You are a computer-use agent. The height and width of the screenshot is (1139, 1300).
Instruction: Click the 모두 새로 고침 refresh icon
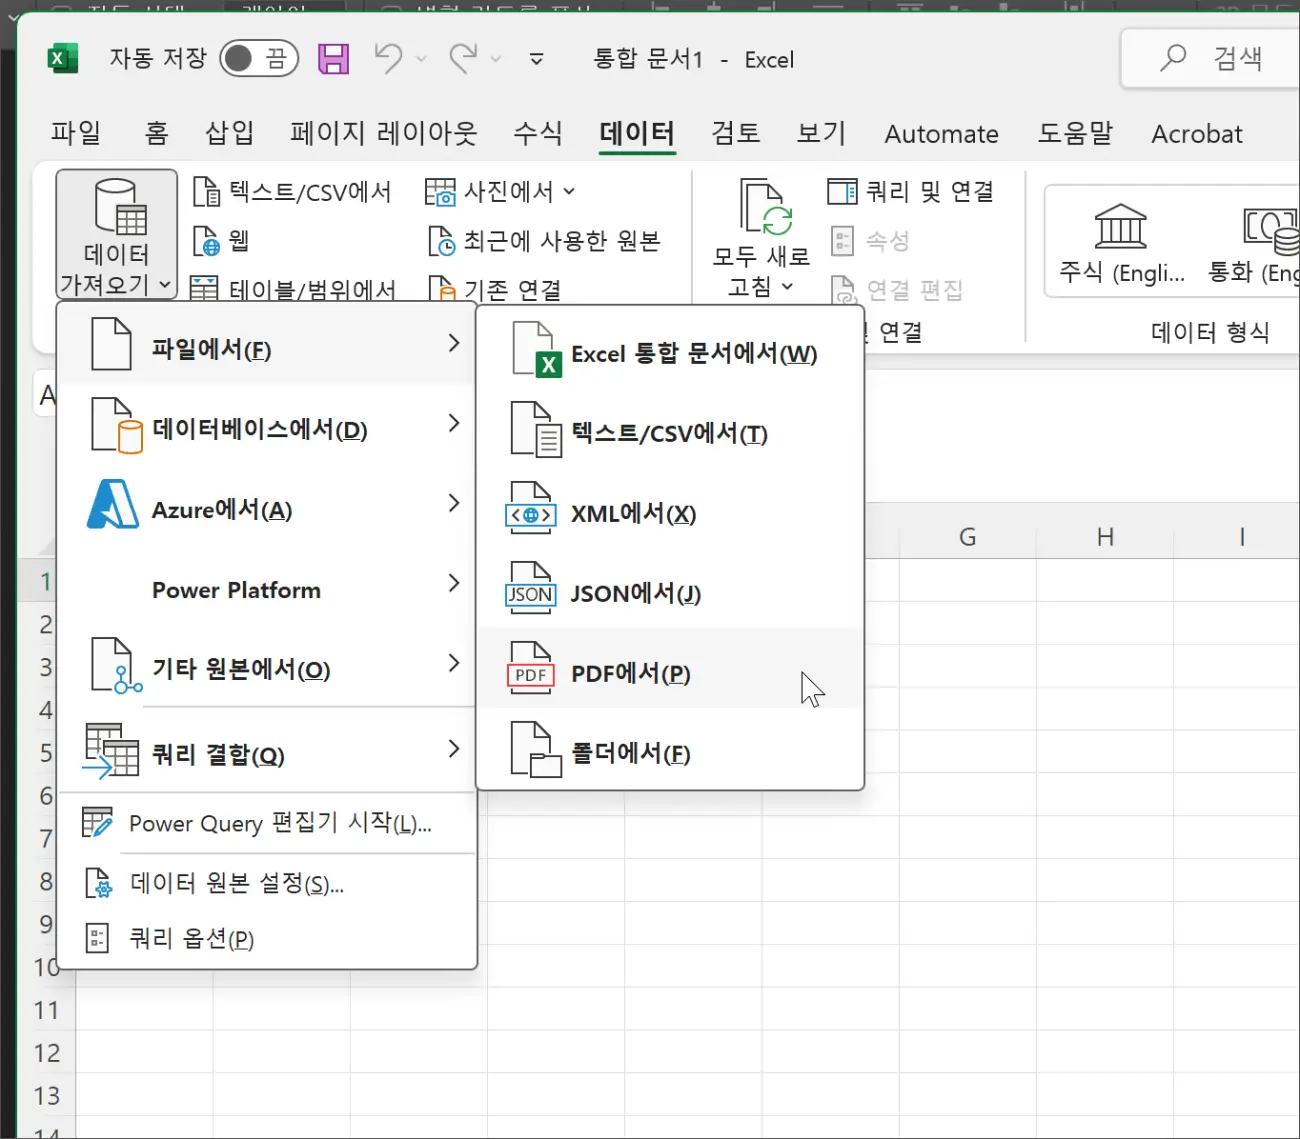tap(764, 208)
